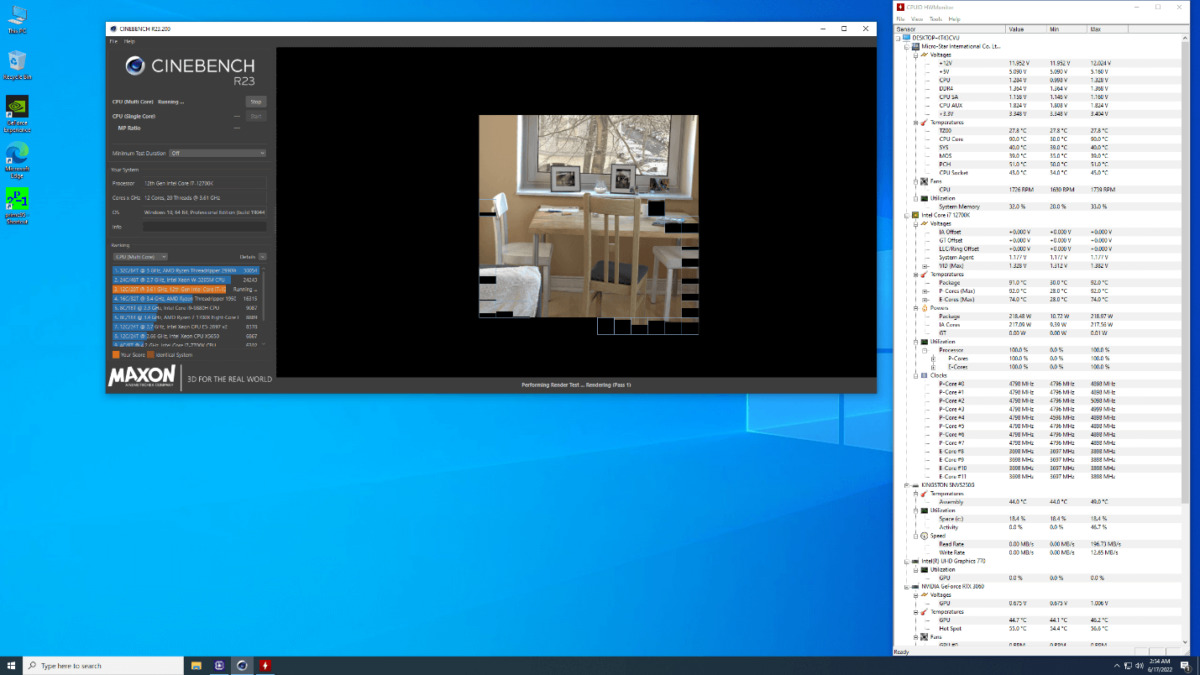1200x675 pixels.
Task: Expand the ranking Details dropdown arrow
Action: 264,257
